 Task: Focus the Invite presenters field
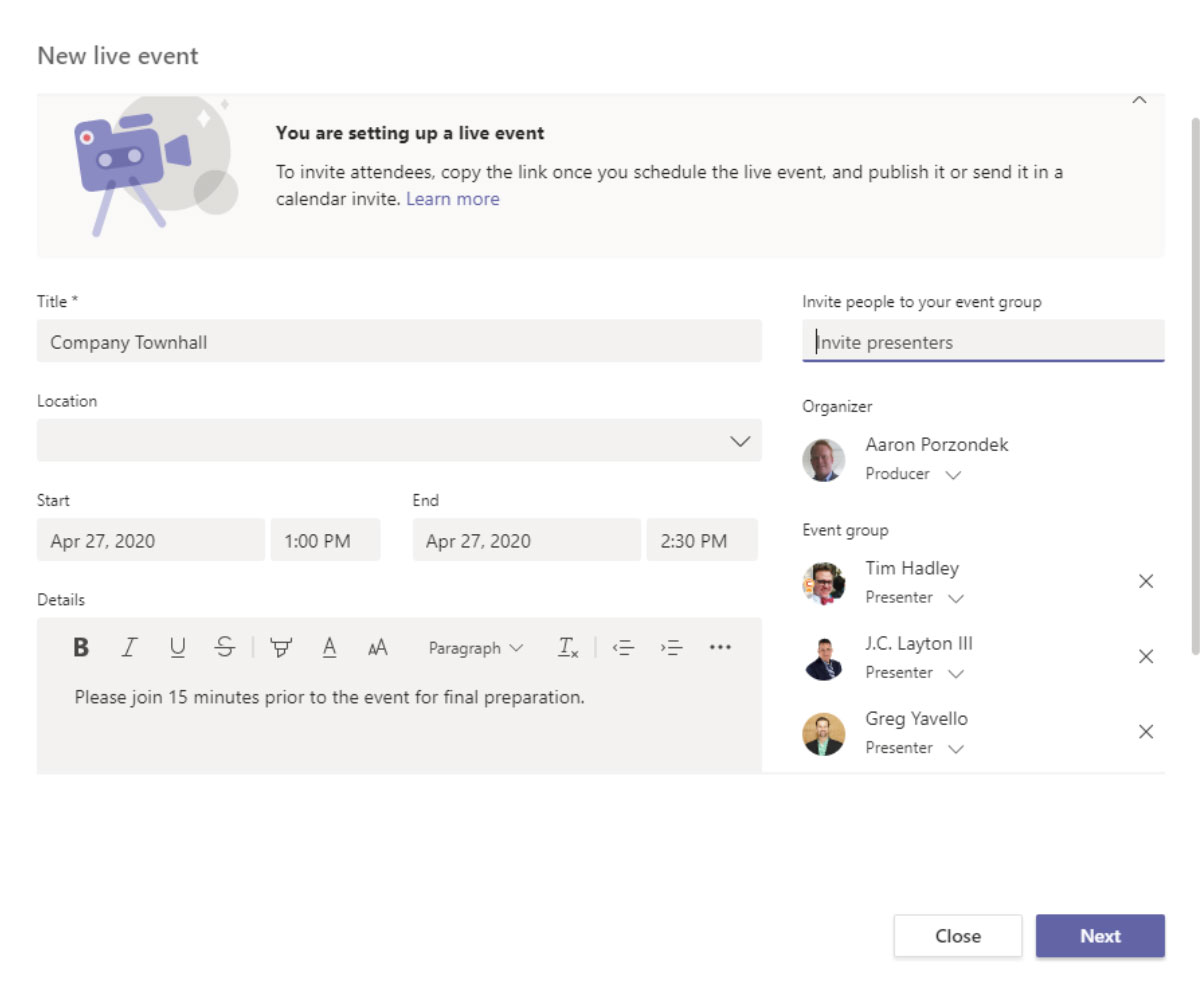point(983,341)
